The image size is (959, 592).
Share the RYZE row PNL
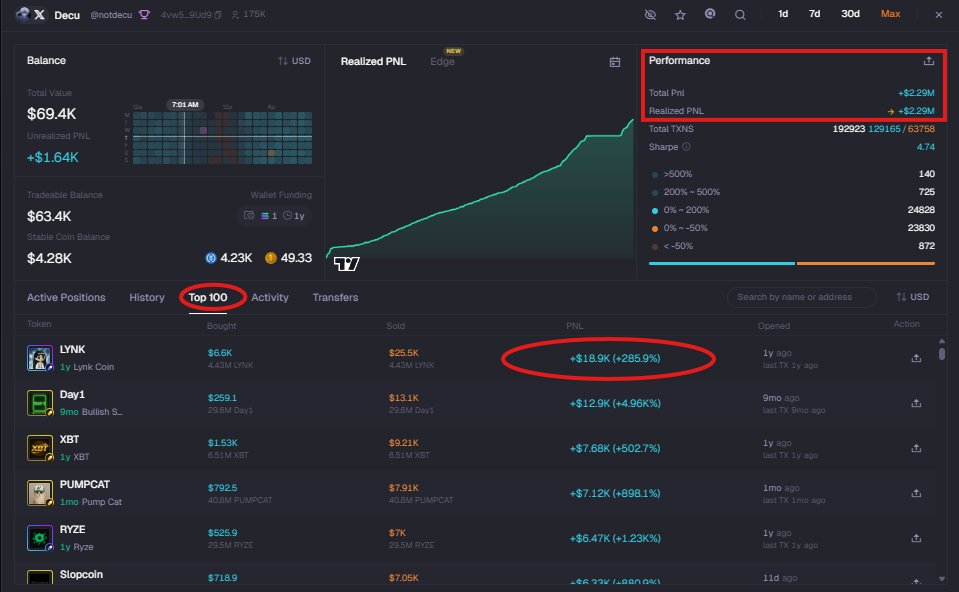pos(916,538)
